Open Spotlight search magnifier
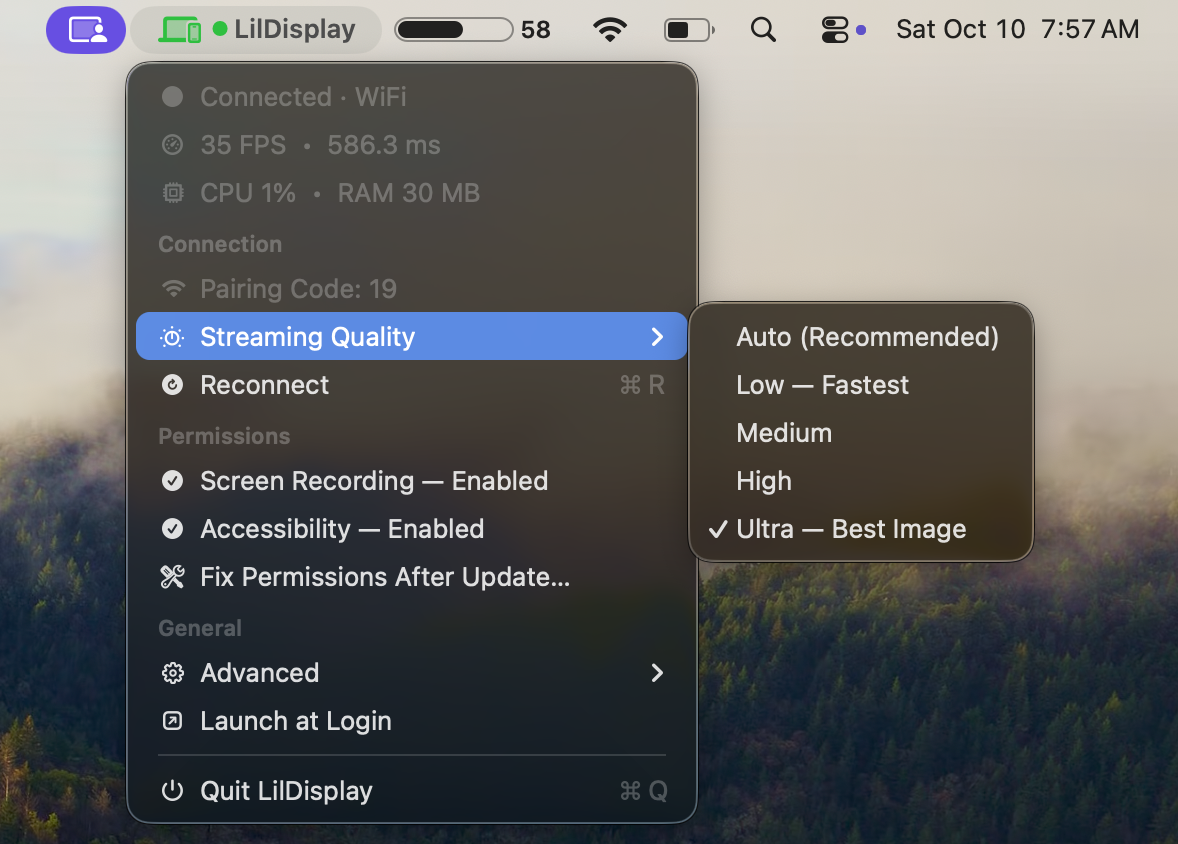Image resolution: width=1178 pixels, height=844 pixels. click(763, 30)
